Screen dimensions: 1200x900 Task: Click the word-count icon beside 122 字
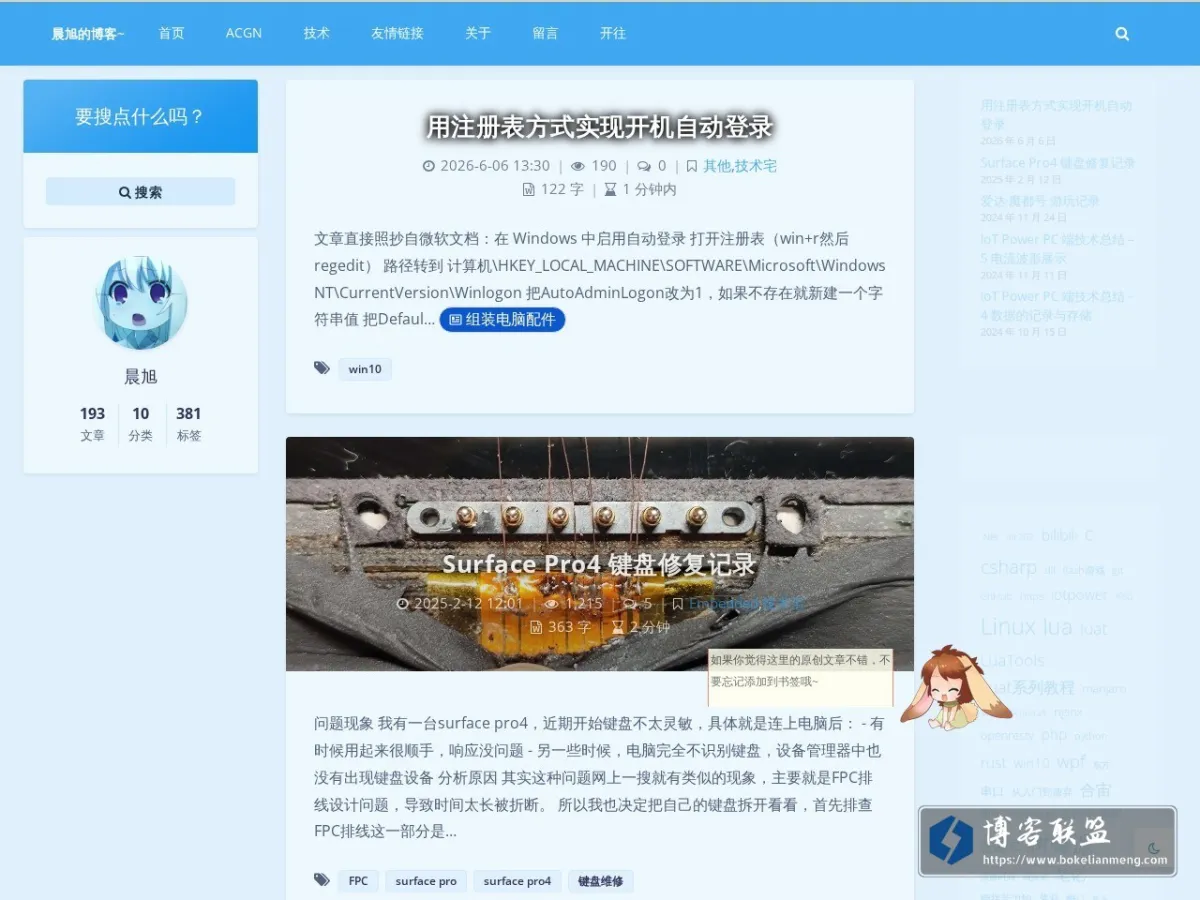[529, 189]
